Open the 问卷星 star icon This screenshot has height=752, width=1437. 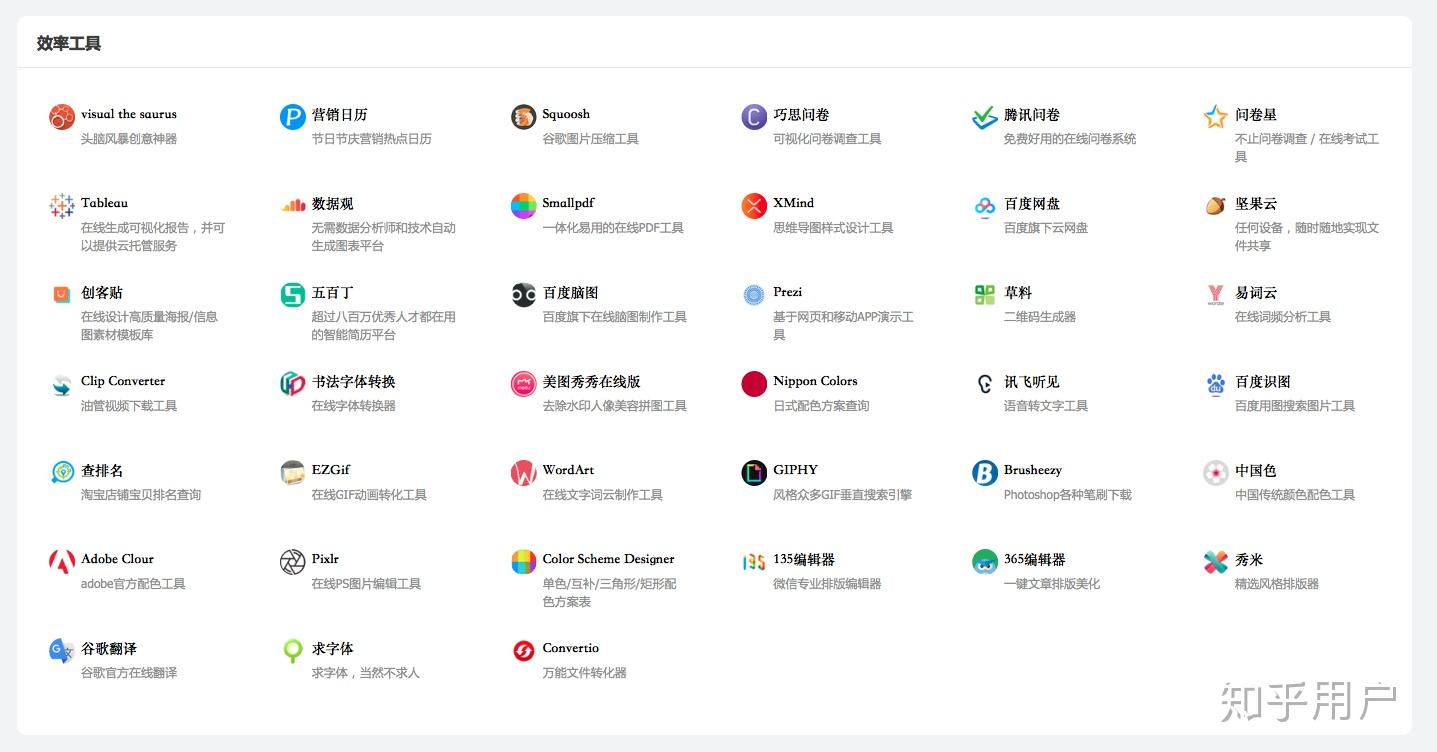click(x=1216, y=117)
